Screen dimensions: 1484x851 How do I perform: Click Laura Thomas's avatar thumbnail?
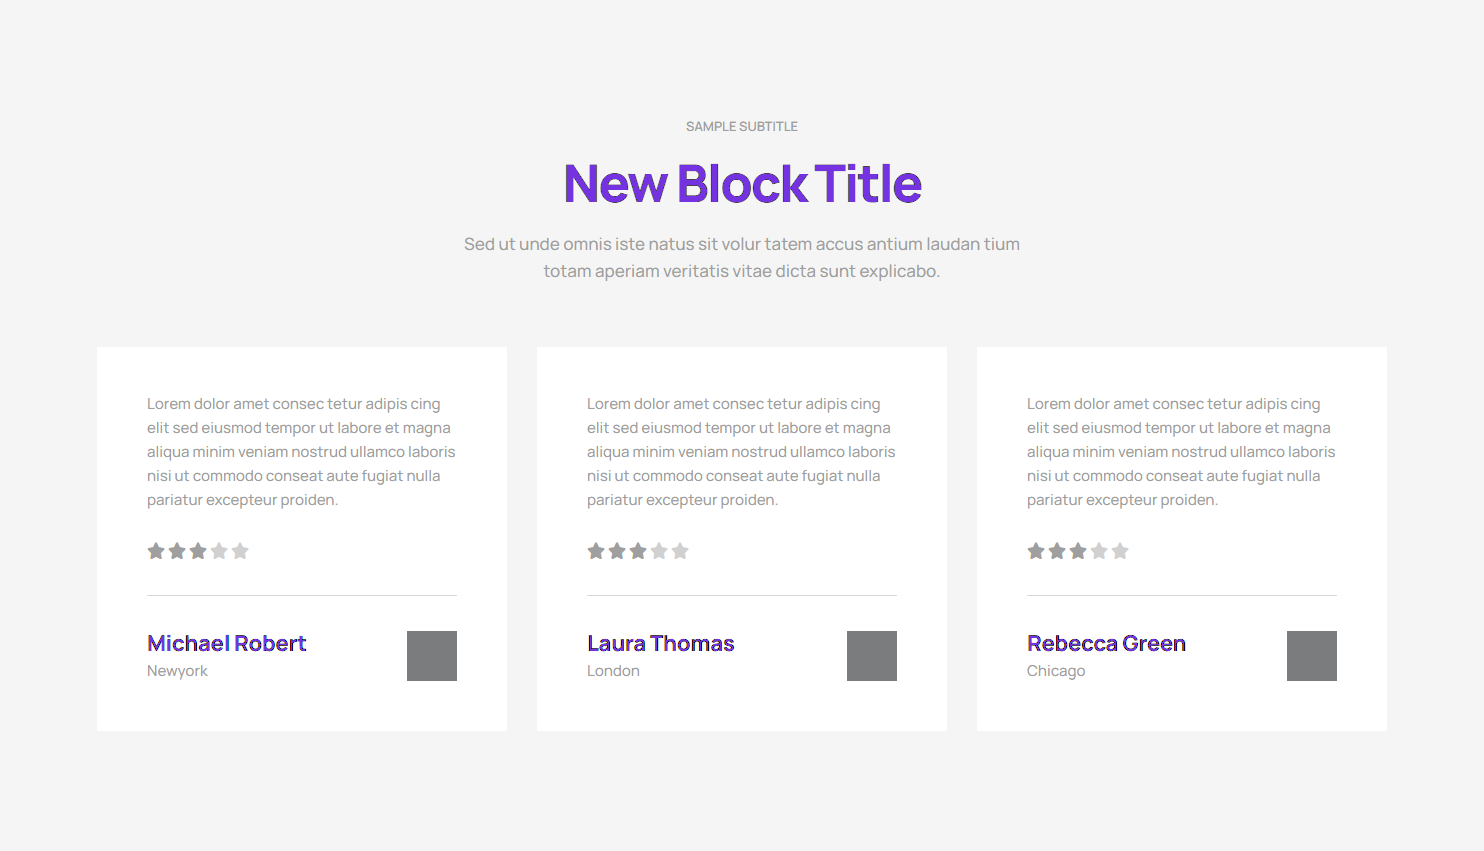872,656
